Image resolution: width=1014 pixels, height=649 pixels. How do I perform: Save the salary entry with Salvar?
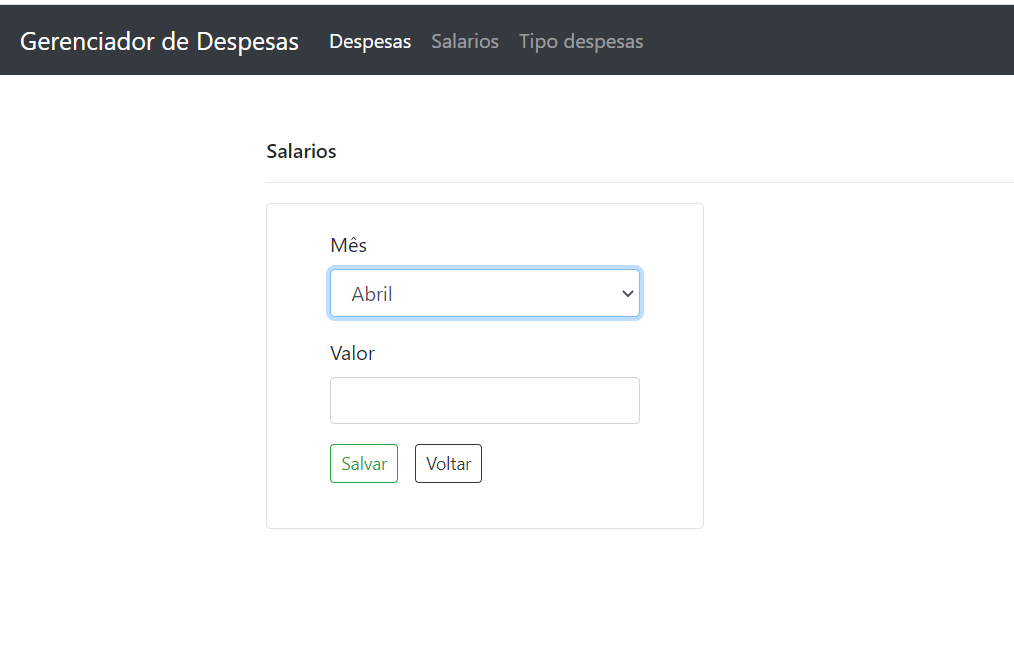pyautogui.click(x=363, y=463)
